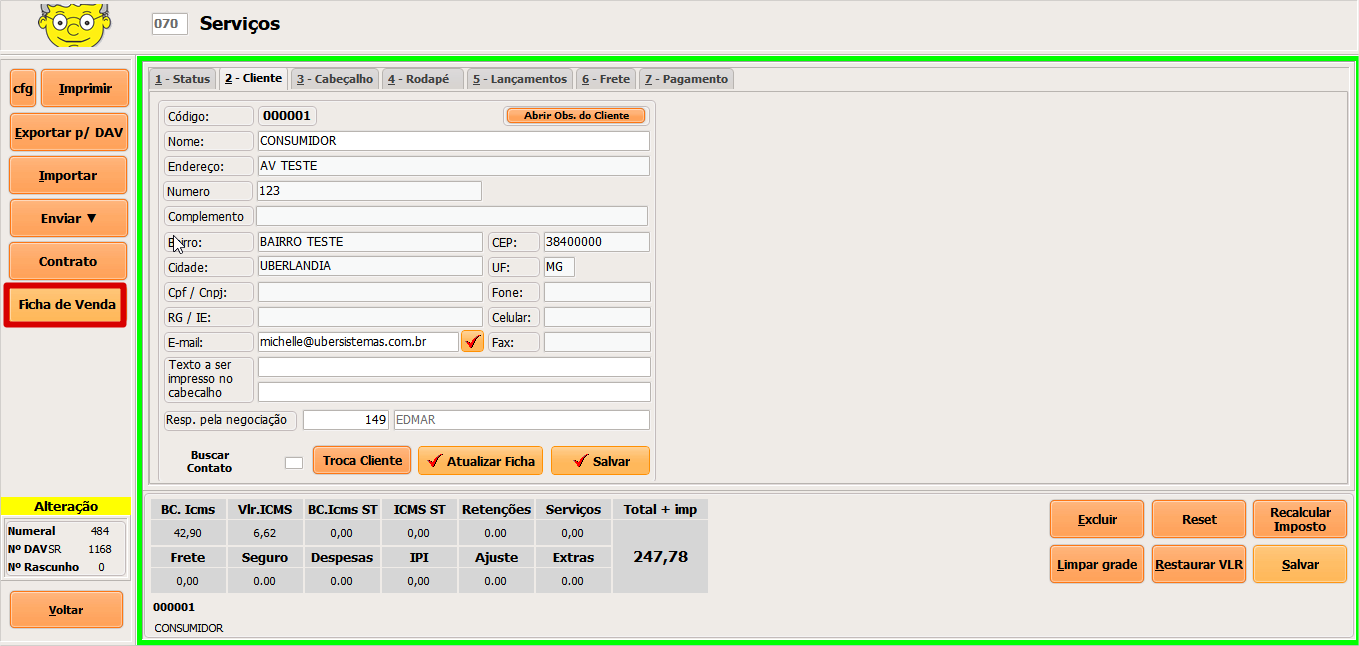Click Abrir Obs. do Cliente button
Image resolution: width=1359 pixels, height=646 pixels.
(x=576, y=116)
